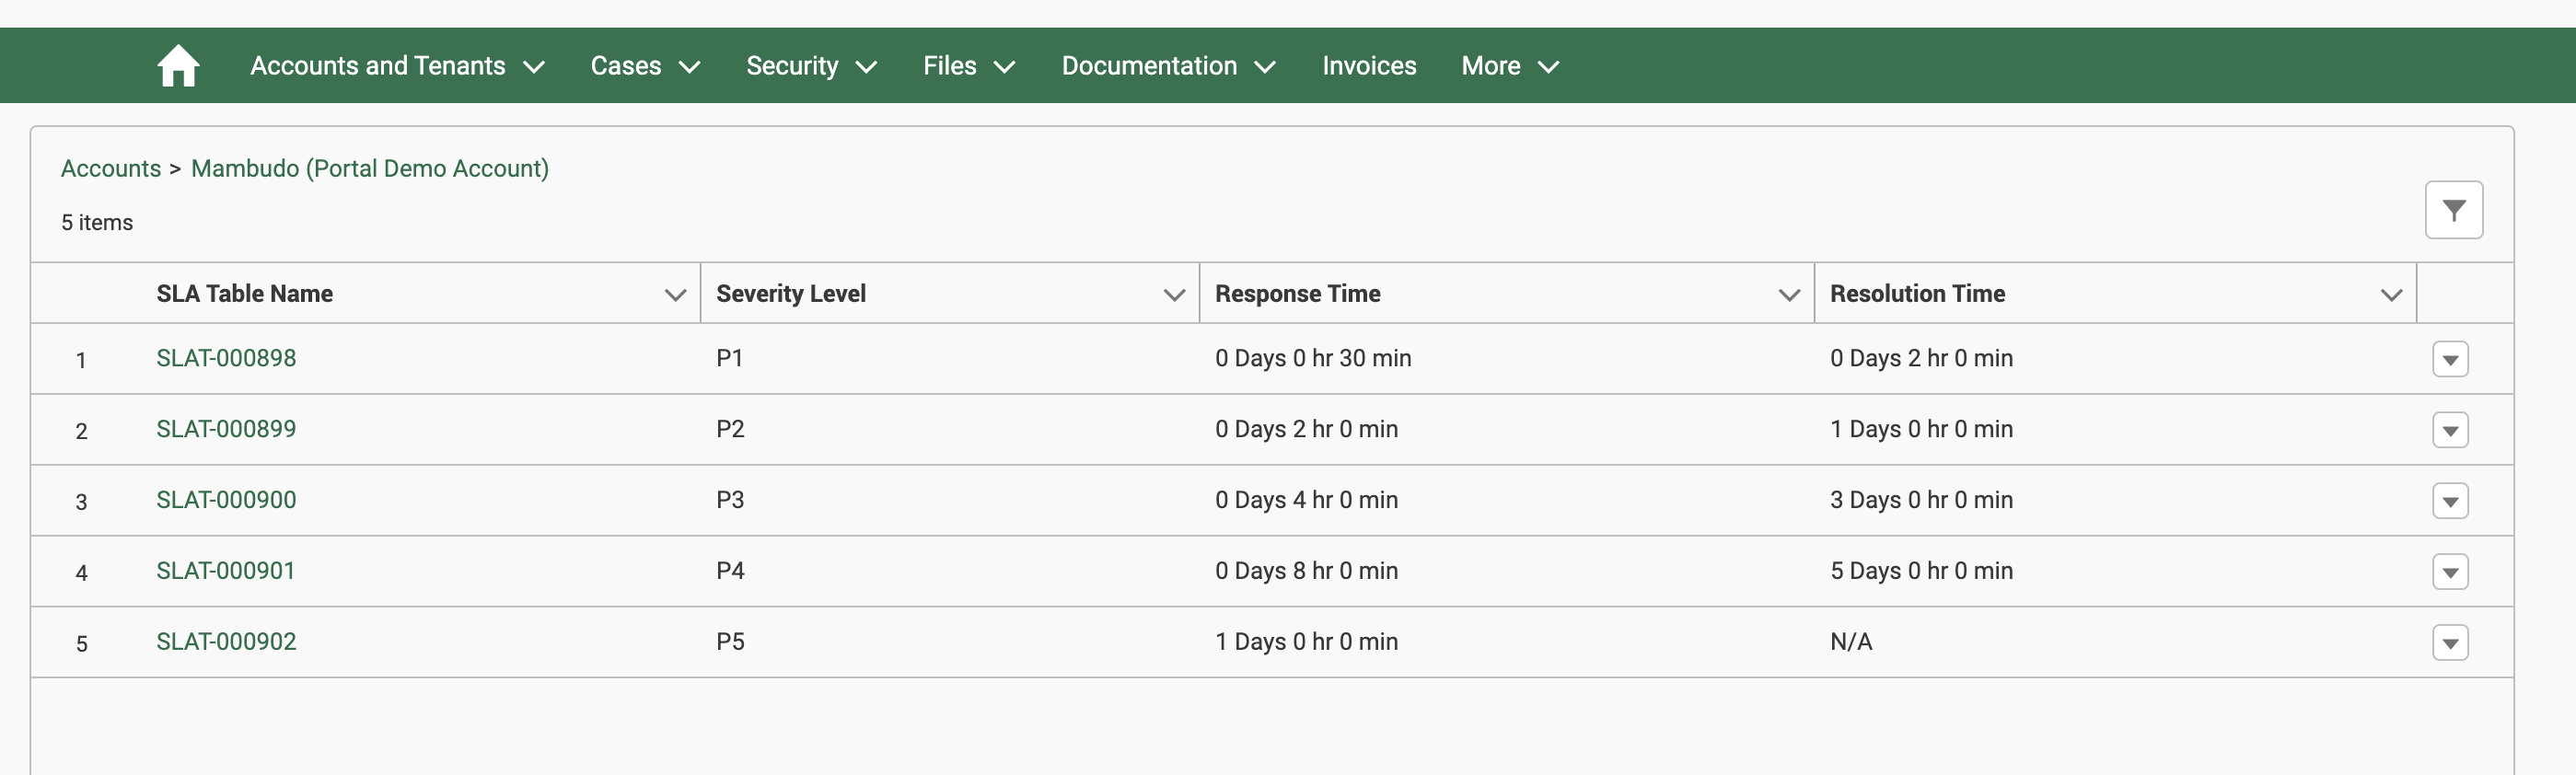
Task: Expand the Cases navigation menu
Action: click(644, 66)
